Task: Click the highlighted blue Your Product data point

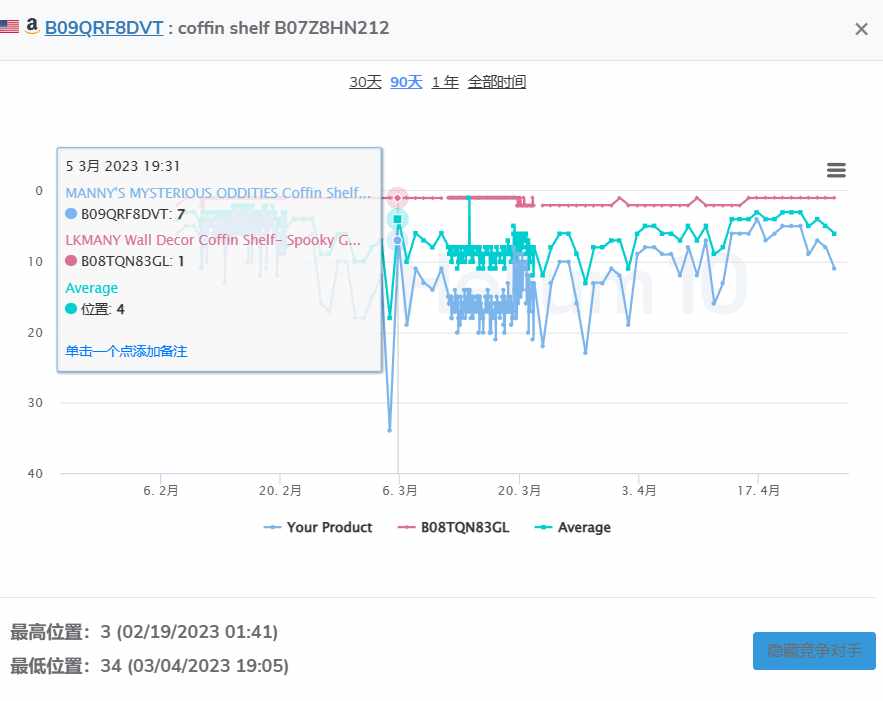Action: tap(398, 240)
